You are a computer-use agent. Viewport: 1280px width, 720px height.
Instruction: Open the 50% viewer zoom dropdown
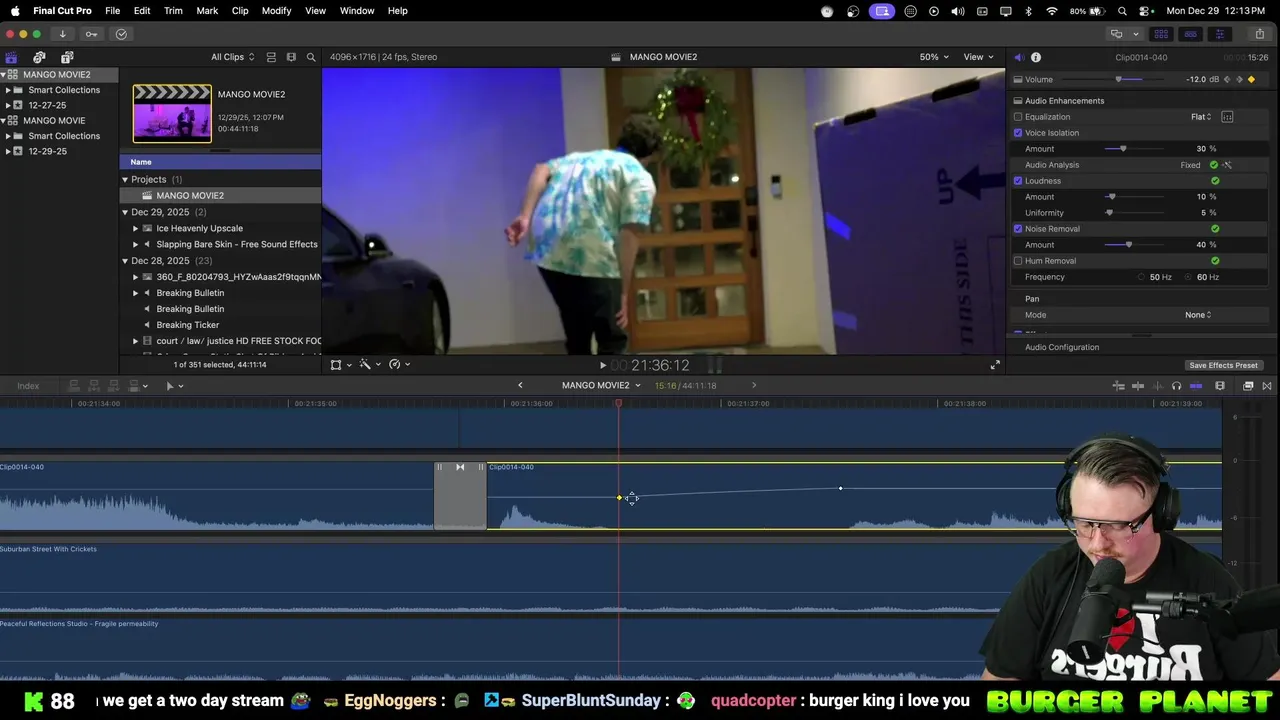point(934,57)
